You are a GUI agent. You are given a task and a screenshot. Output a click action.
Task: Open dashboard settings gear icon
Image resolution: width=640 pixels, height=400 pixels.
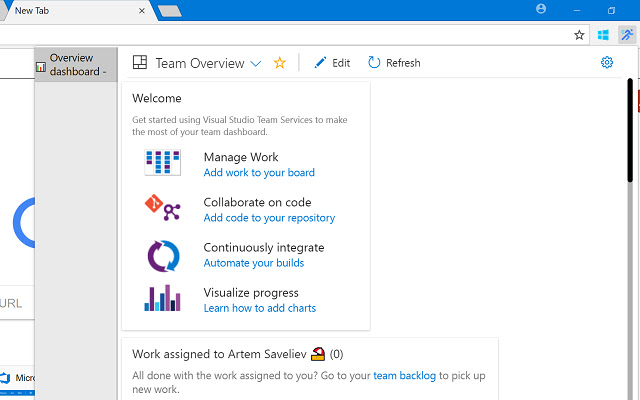coord(607,62)
